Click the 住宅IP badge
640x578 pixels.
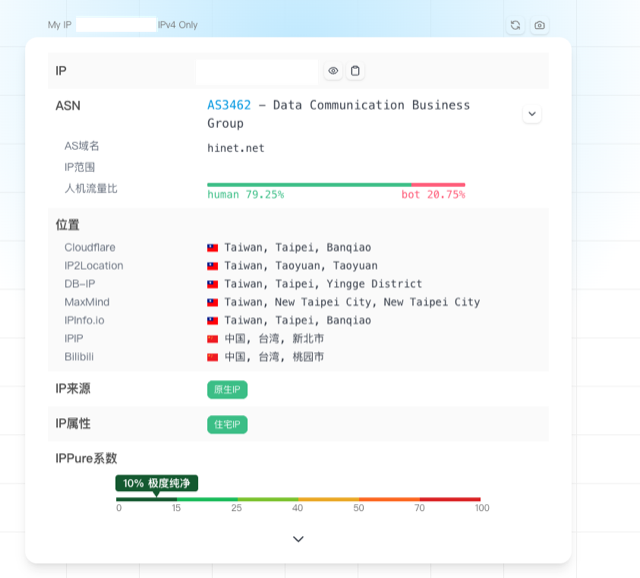click(x=227, y=425)
